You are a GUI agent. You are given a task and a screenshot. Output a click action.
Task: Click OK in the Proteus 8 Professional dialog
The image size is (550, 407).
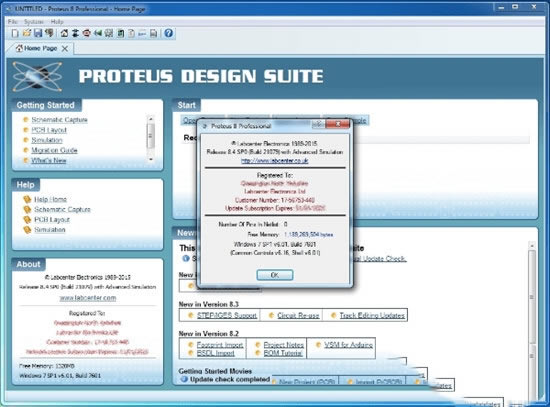tap(275, 275)
